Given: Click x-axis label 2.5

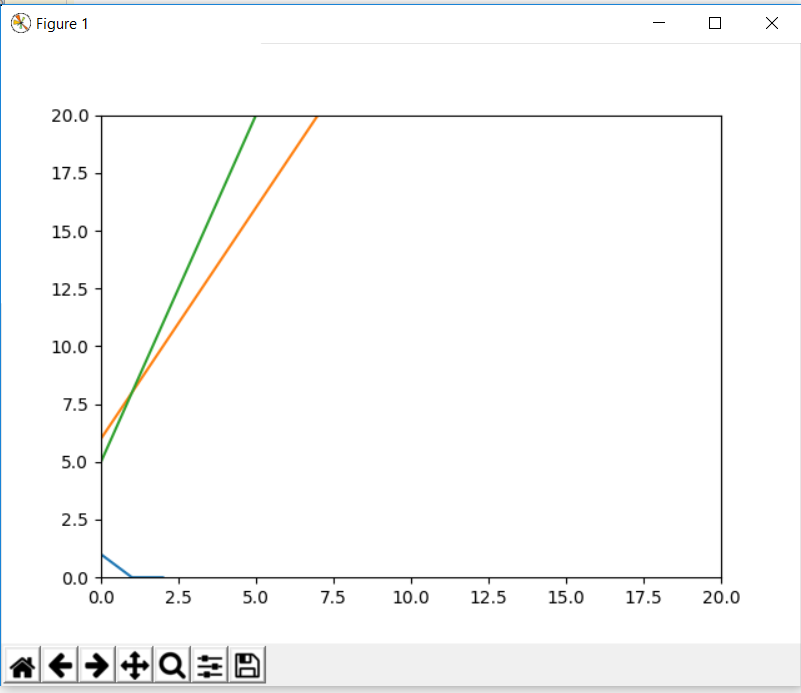Looking at the screenshot, I should pyautogui.click(x=178, y=597).
